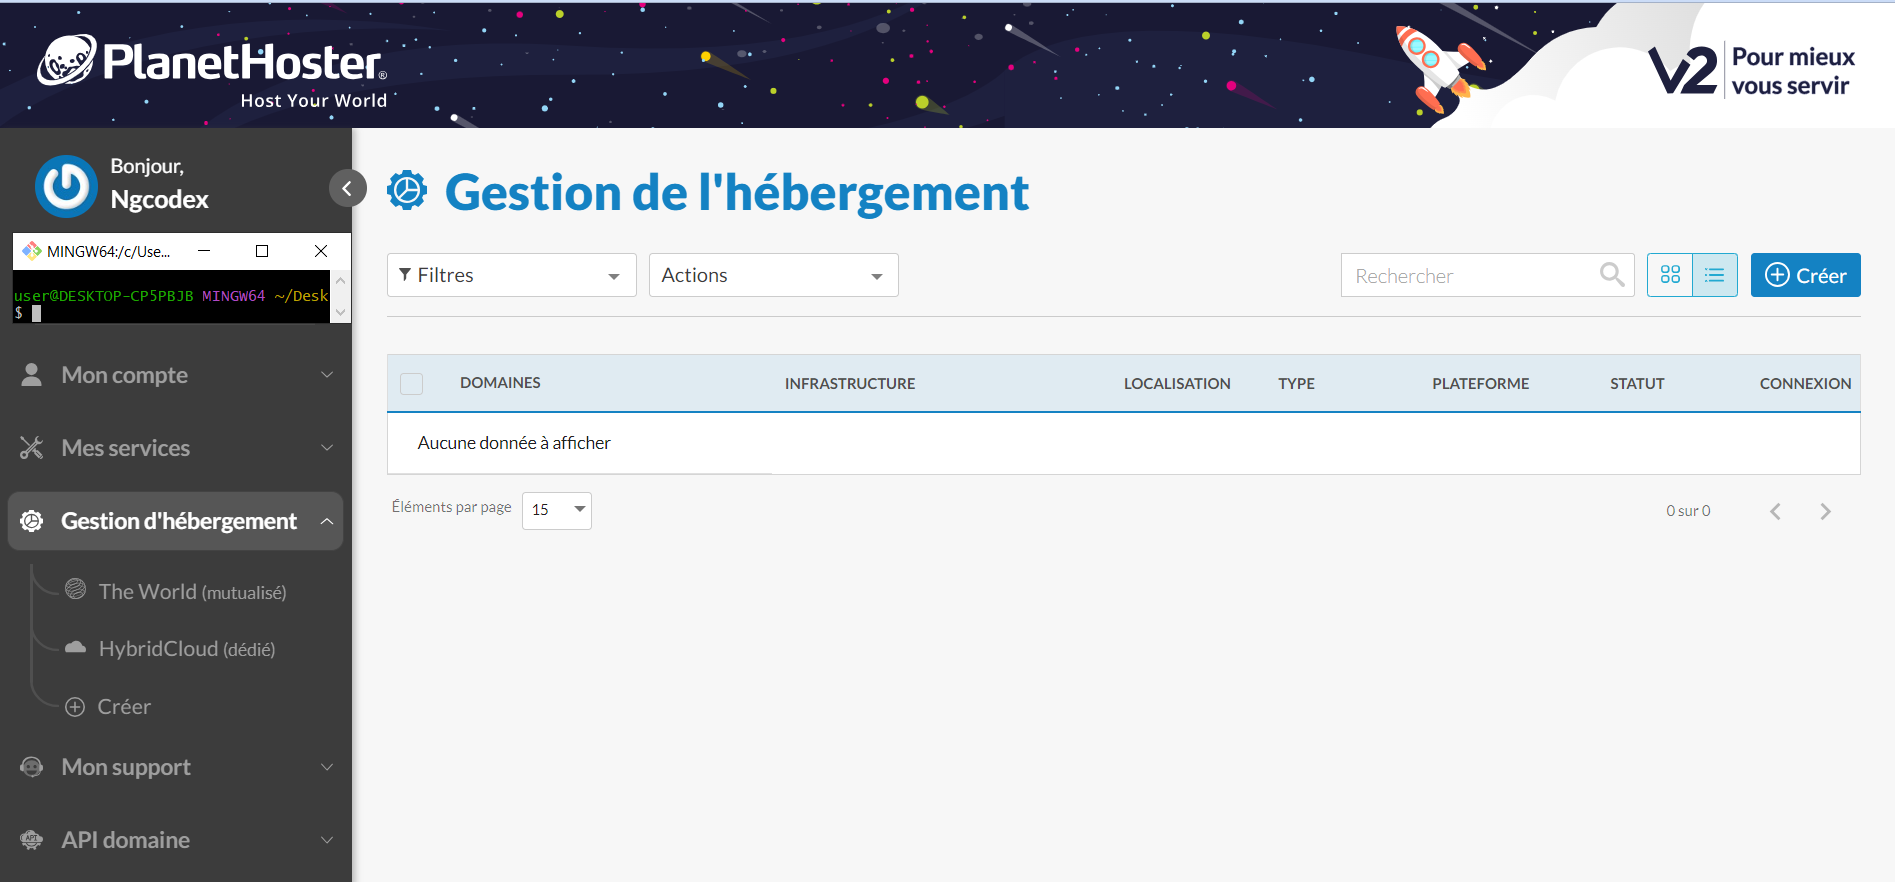The image size is (1895, 882).
Task: Go to the previous page arrow
Action: pos(1775,511)
